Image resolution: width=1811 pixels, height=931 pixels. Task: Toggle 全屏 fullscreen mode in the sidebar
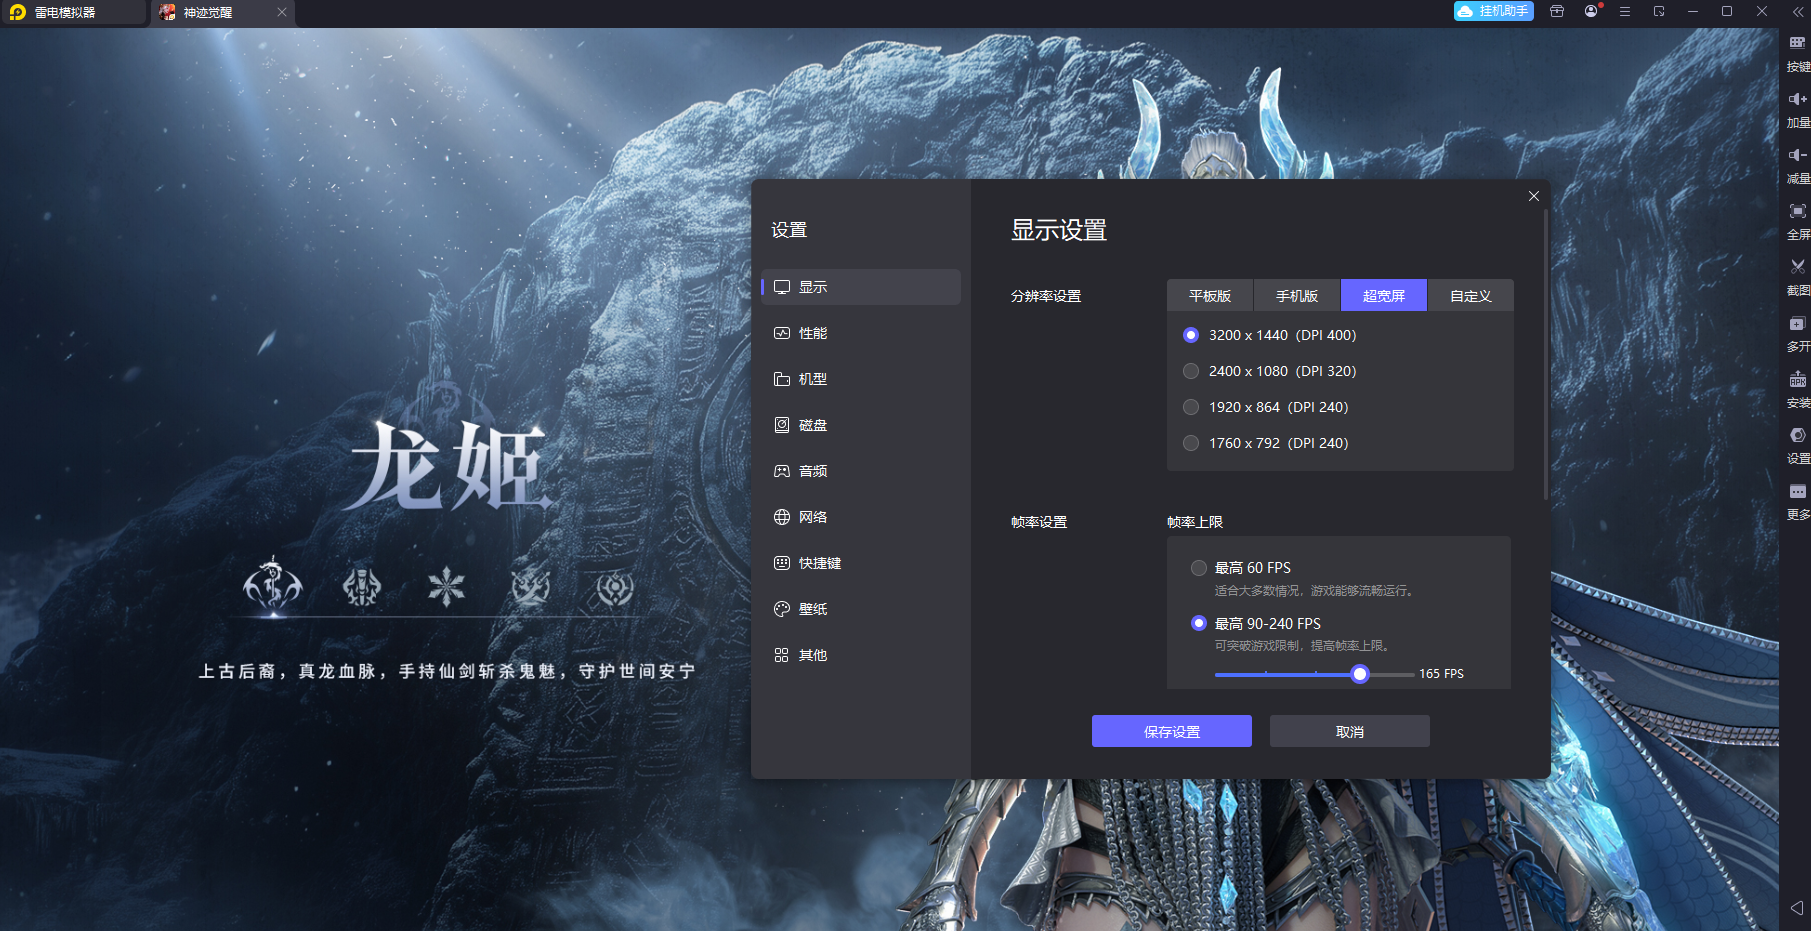(1797, 211)
